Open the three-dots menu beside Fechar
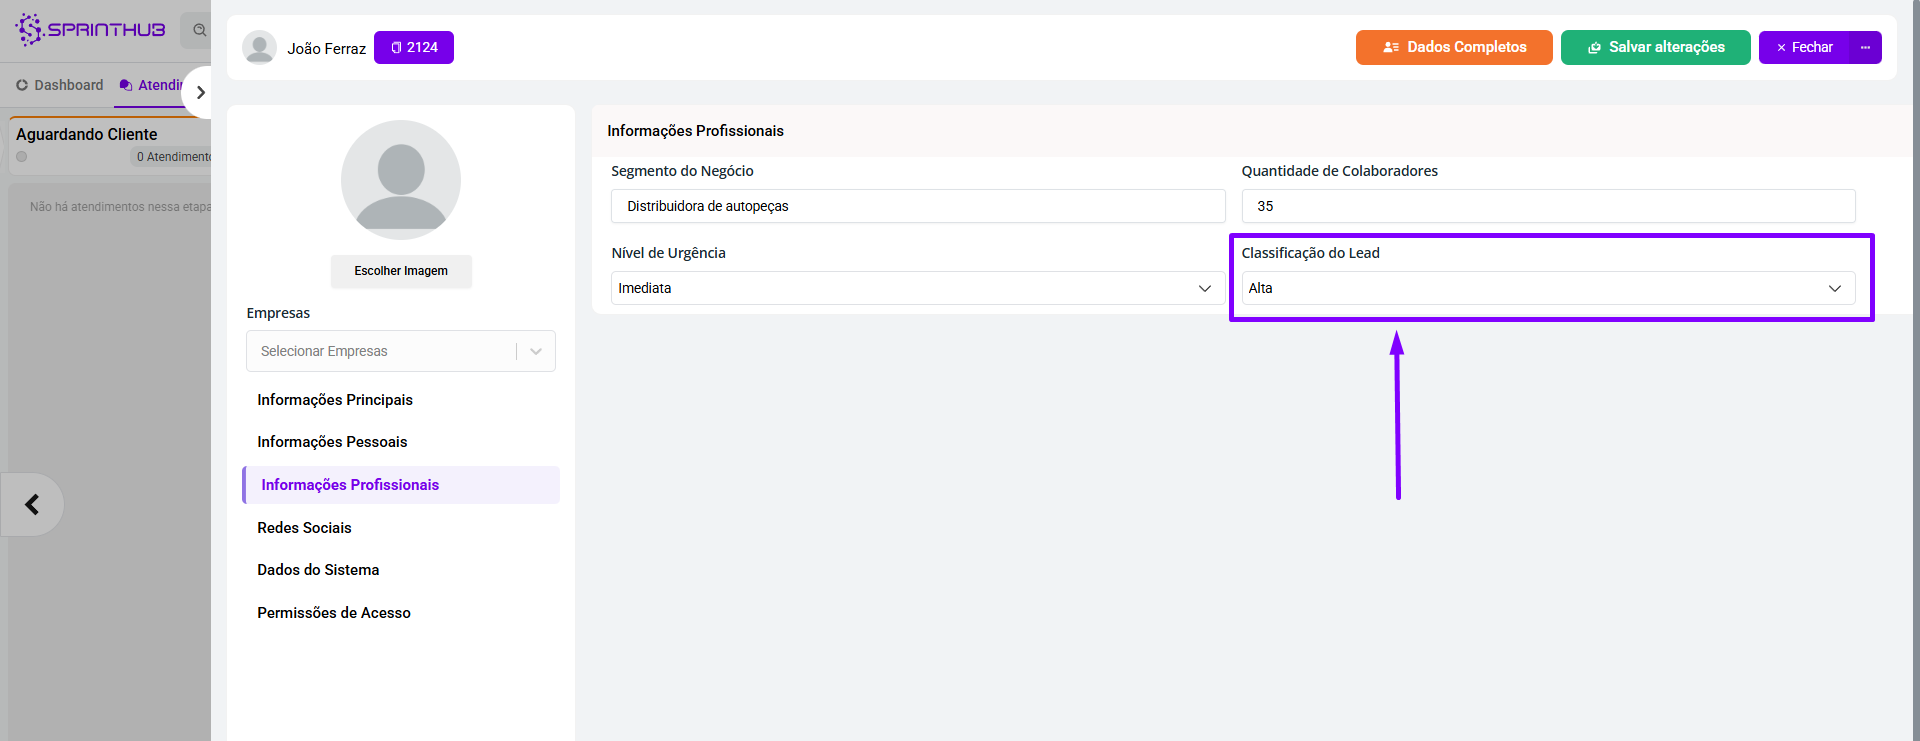Image resolution: width=1920 pixels, height=741 pixels. (x=1865, y=47)
